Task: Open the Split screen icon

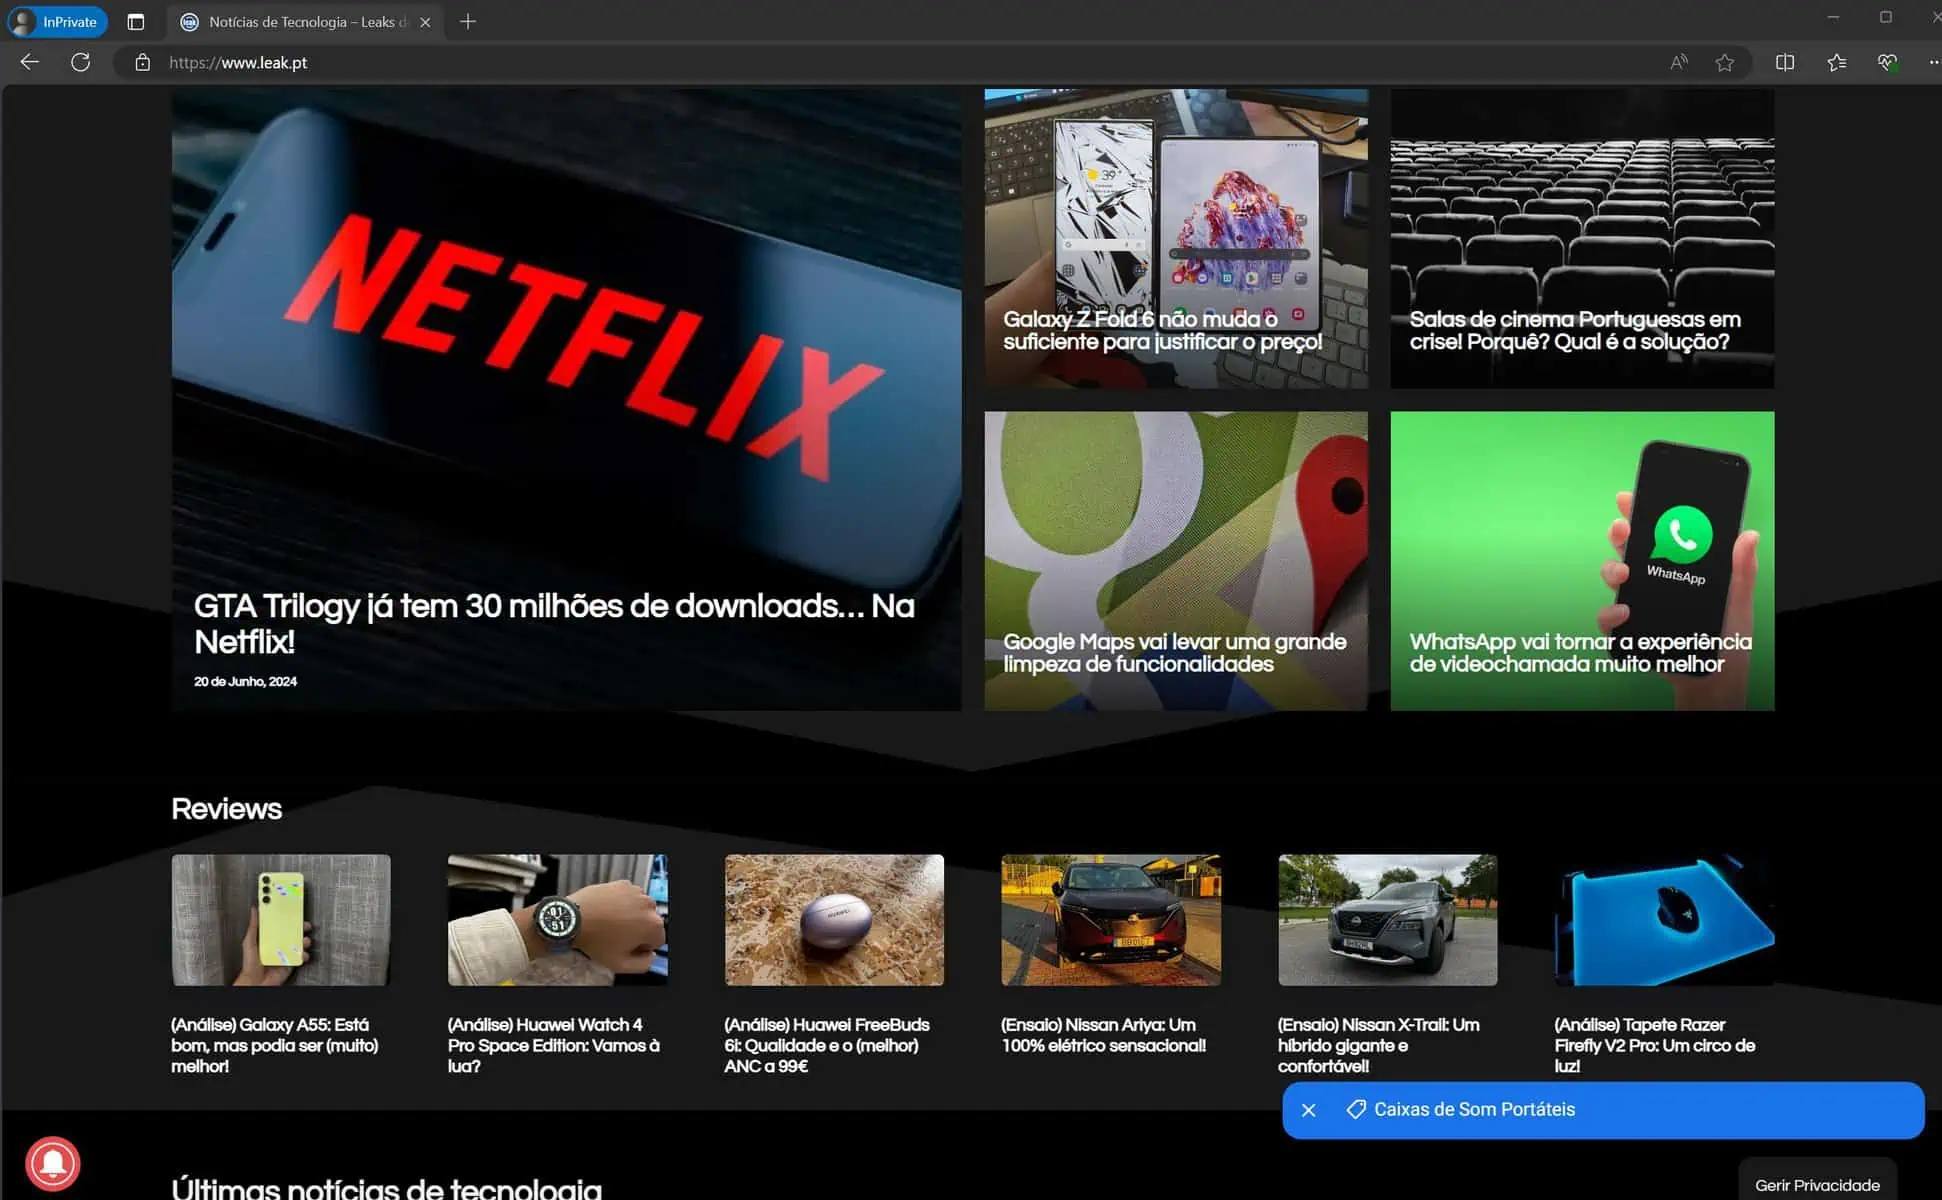Action: (1785, 62)
